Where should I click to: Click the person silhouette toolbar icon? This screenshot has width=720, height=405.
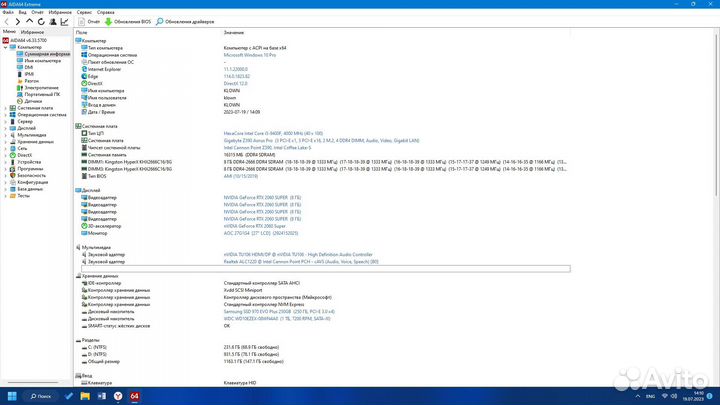(x=53, y=22)
